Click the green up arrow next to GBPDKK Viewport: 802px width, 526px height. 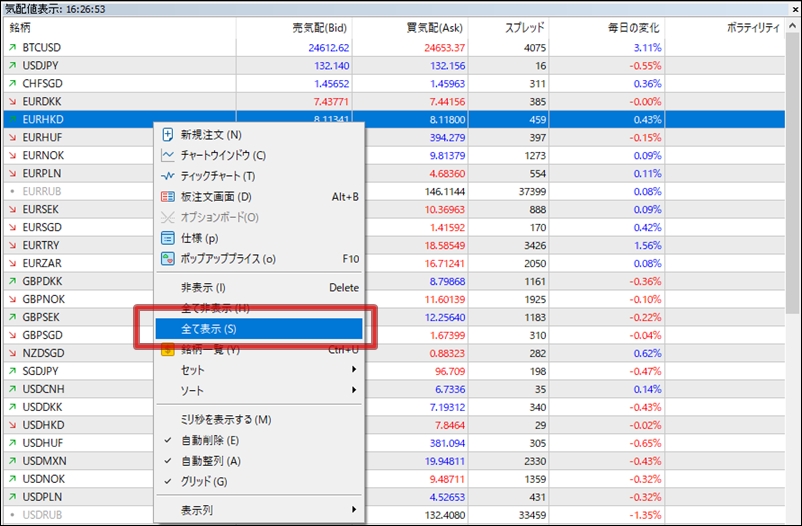pyautogui.click(x=12, y=281)
